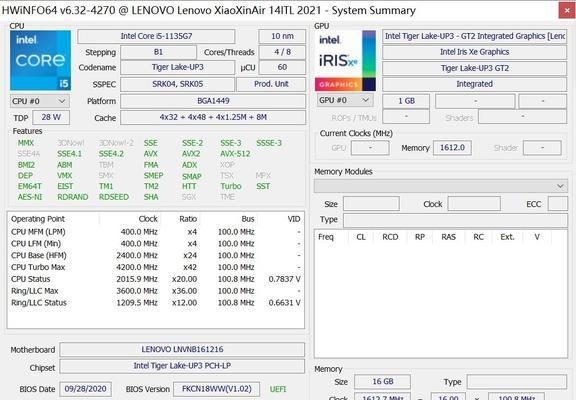576x400 pixels.
Task: Click the RCD timing column header
Action: 390,237
